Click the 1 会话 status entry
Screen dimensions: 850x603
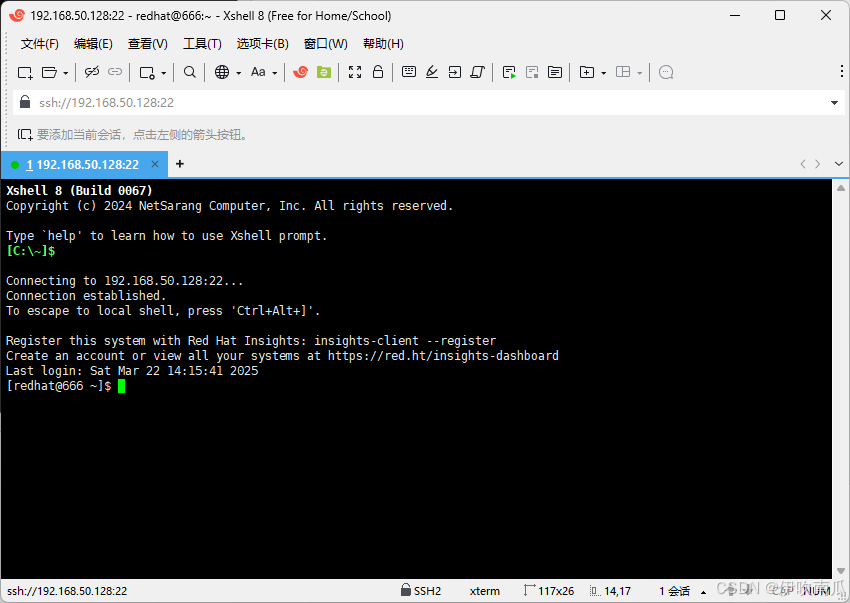pyautogui.click(x=674, y=591)
